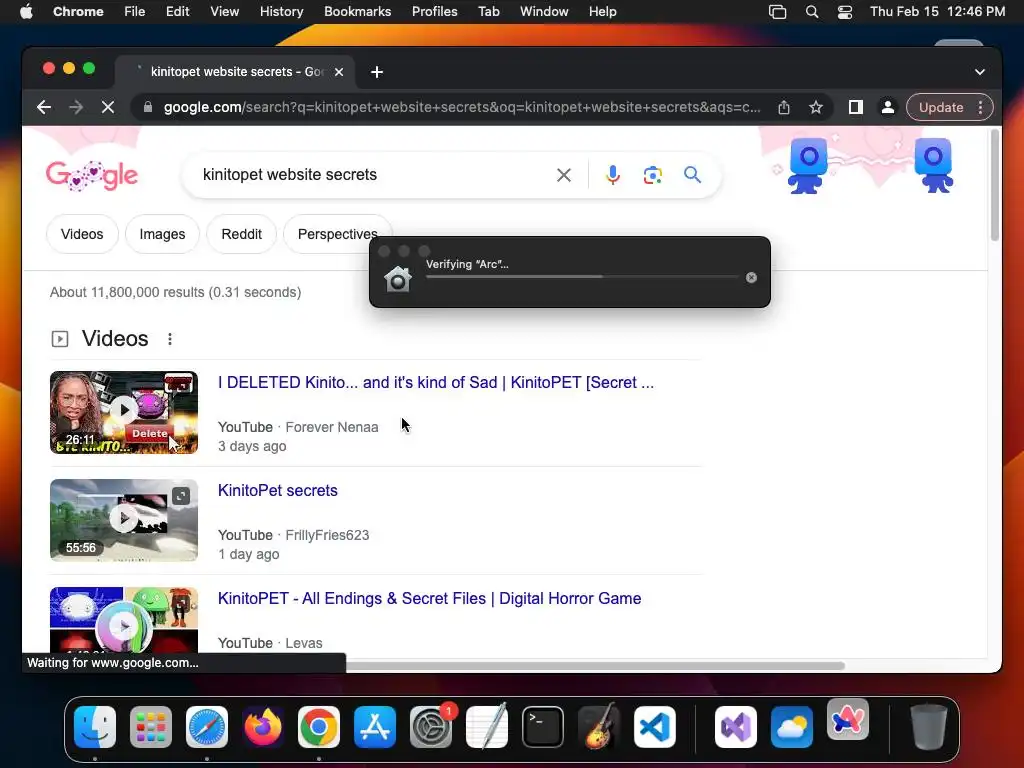The width and height of the screenshot is (1024, 768).
Task: Open Videos section more options
Action: coord(170,339)
